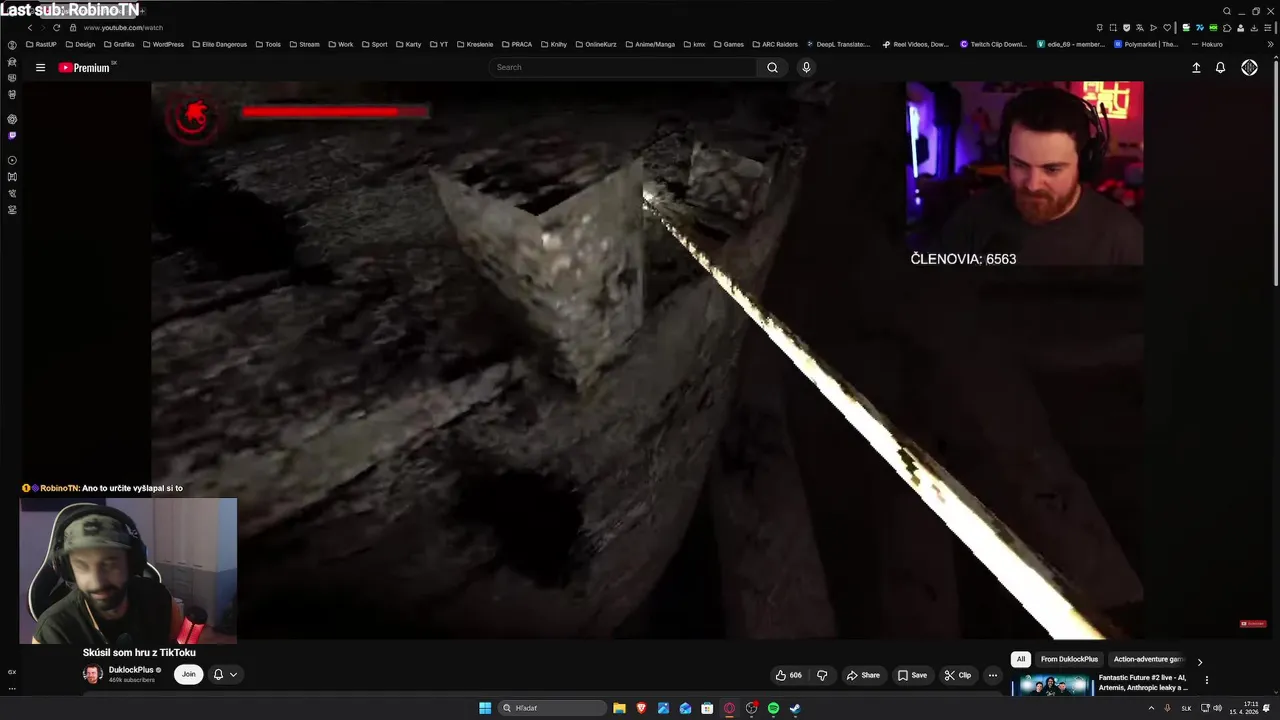Open DuklockPlus channel avatar
Viewport: 1280px width, 720px height.
pos(92,675)
